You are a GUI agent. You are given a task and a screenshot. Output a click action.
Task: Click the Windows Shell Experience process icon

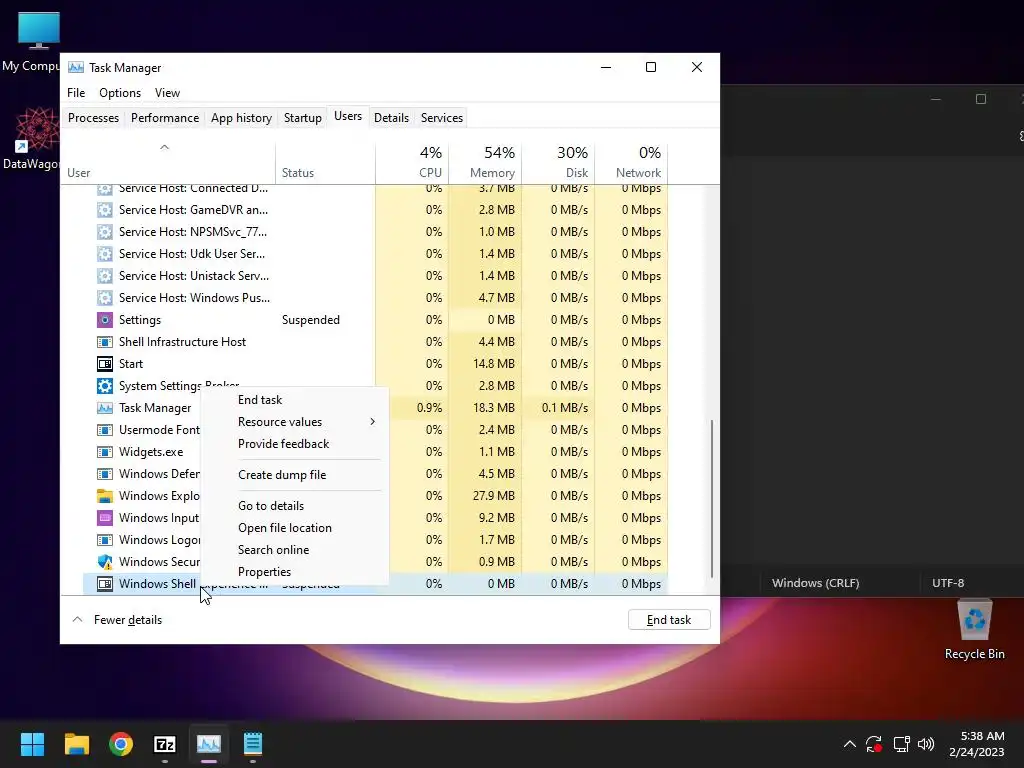104,584
